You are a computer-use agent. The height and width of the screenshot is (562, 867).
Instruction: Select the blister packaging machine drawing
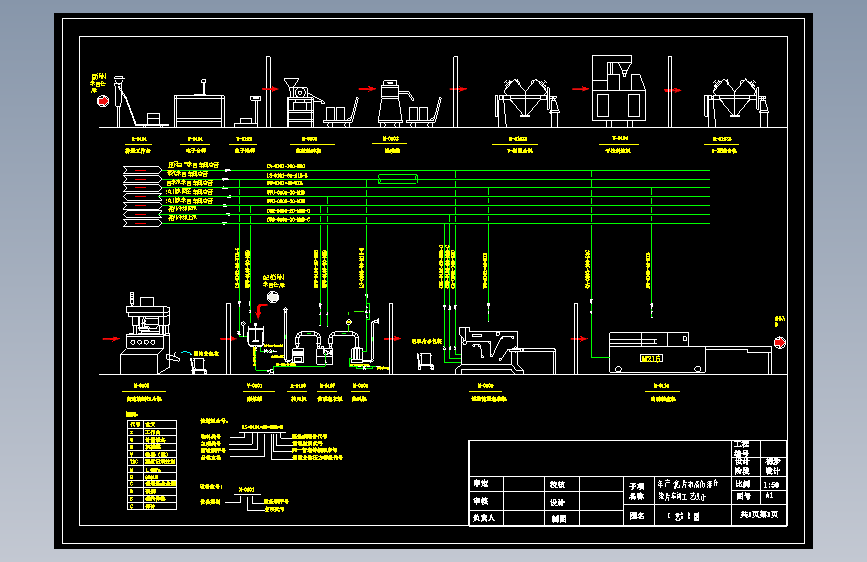[x=506, y=351]
